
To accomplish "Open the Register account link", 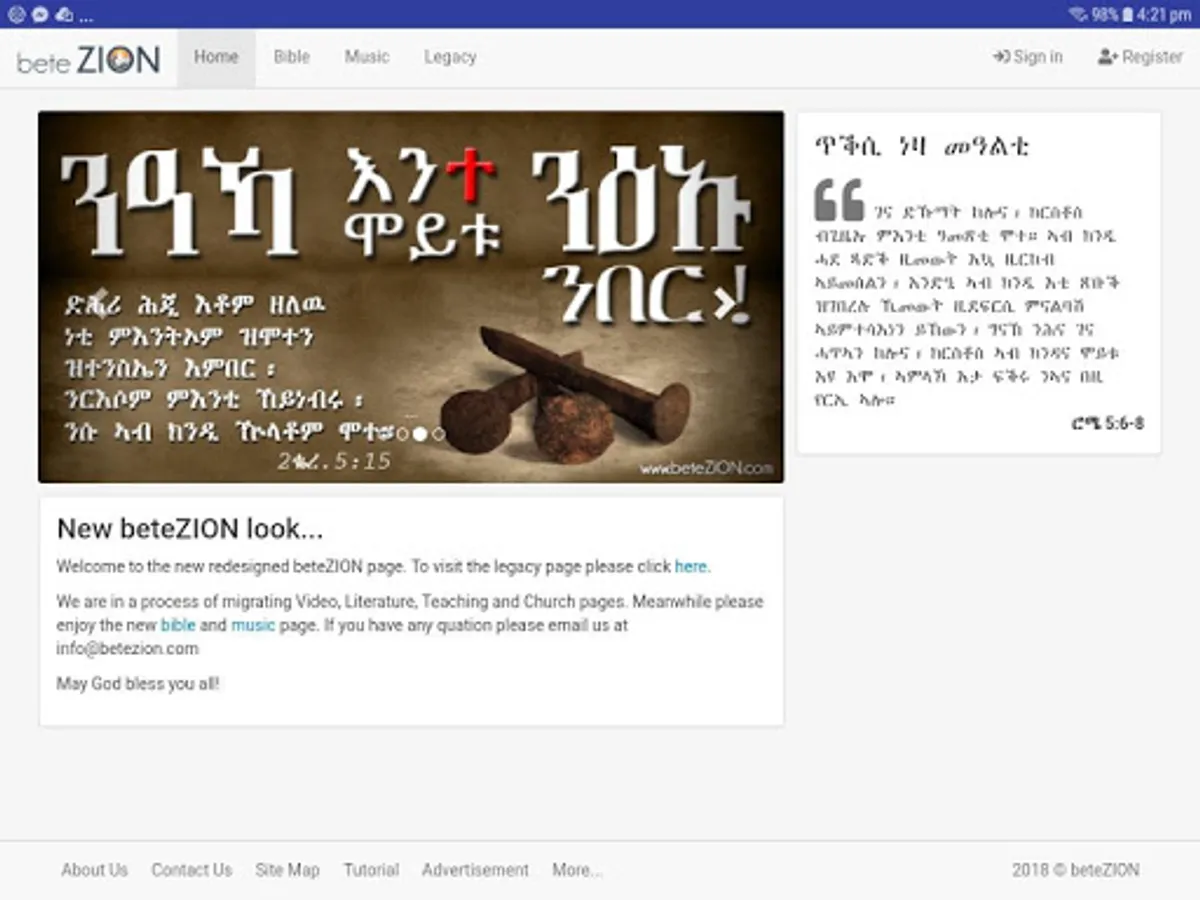I will (1140, 57).
